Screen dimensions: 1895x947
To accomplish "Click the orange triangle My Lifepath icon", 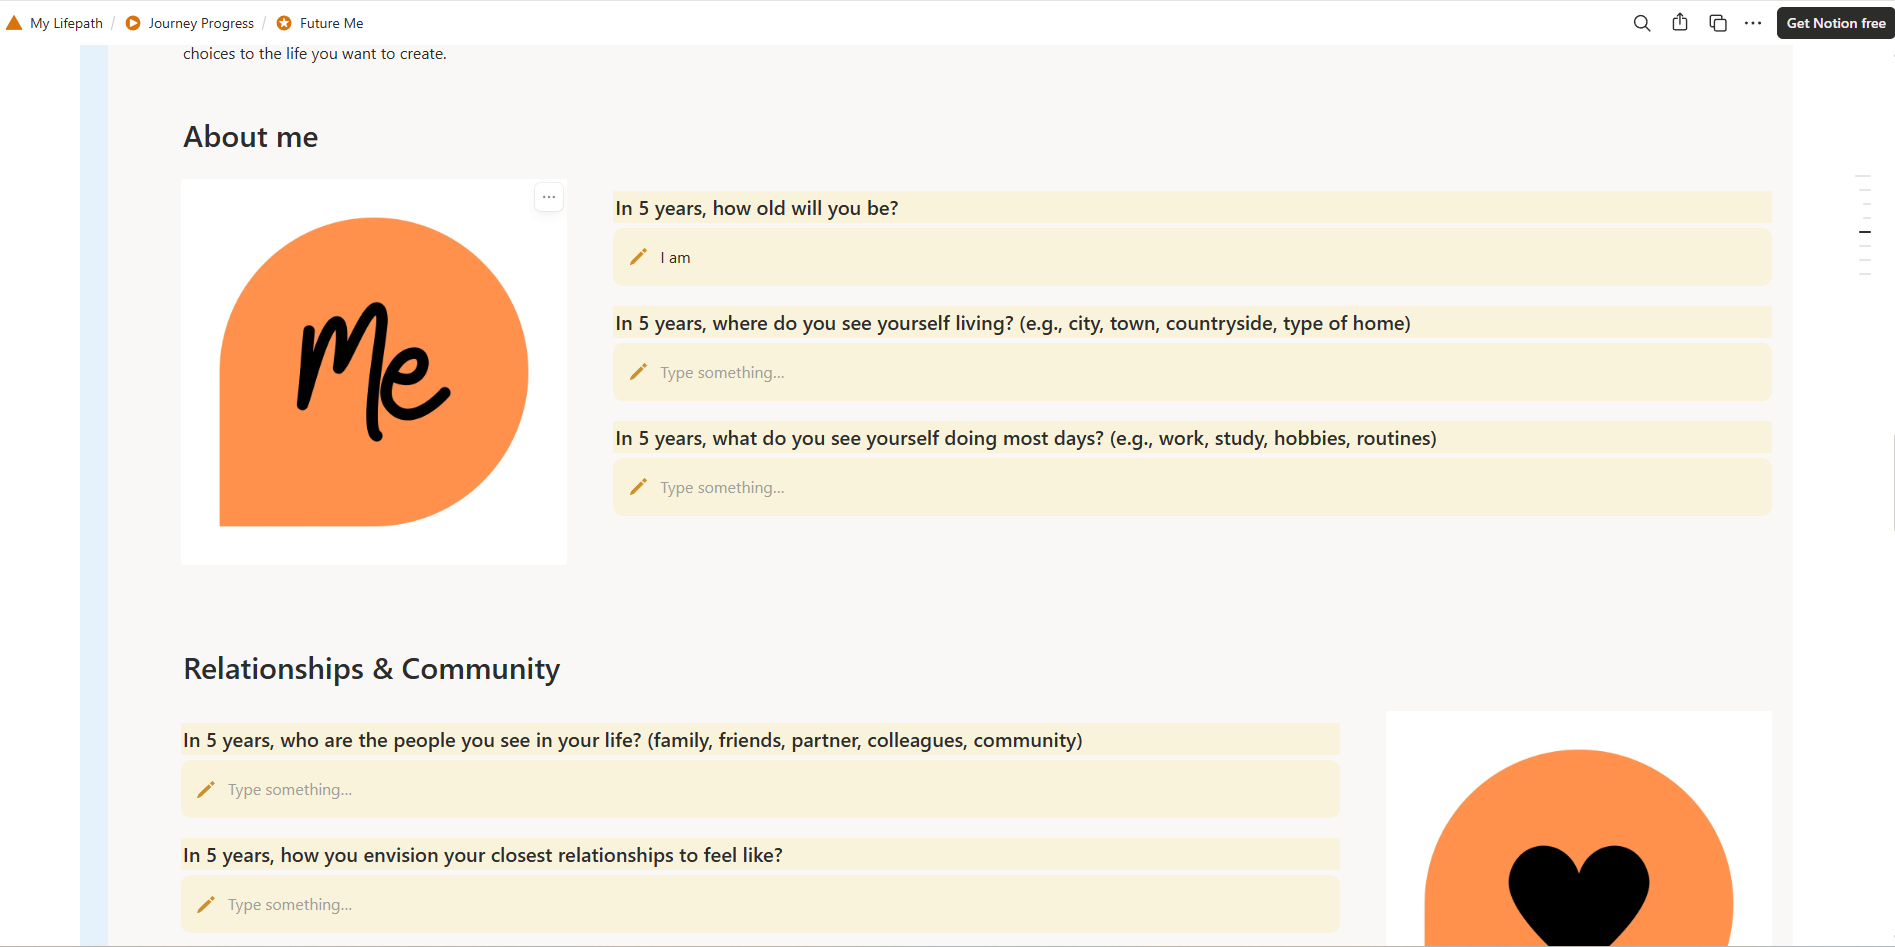I will pos(14,23).
